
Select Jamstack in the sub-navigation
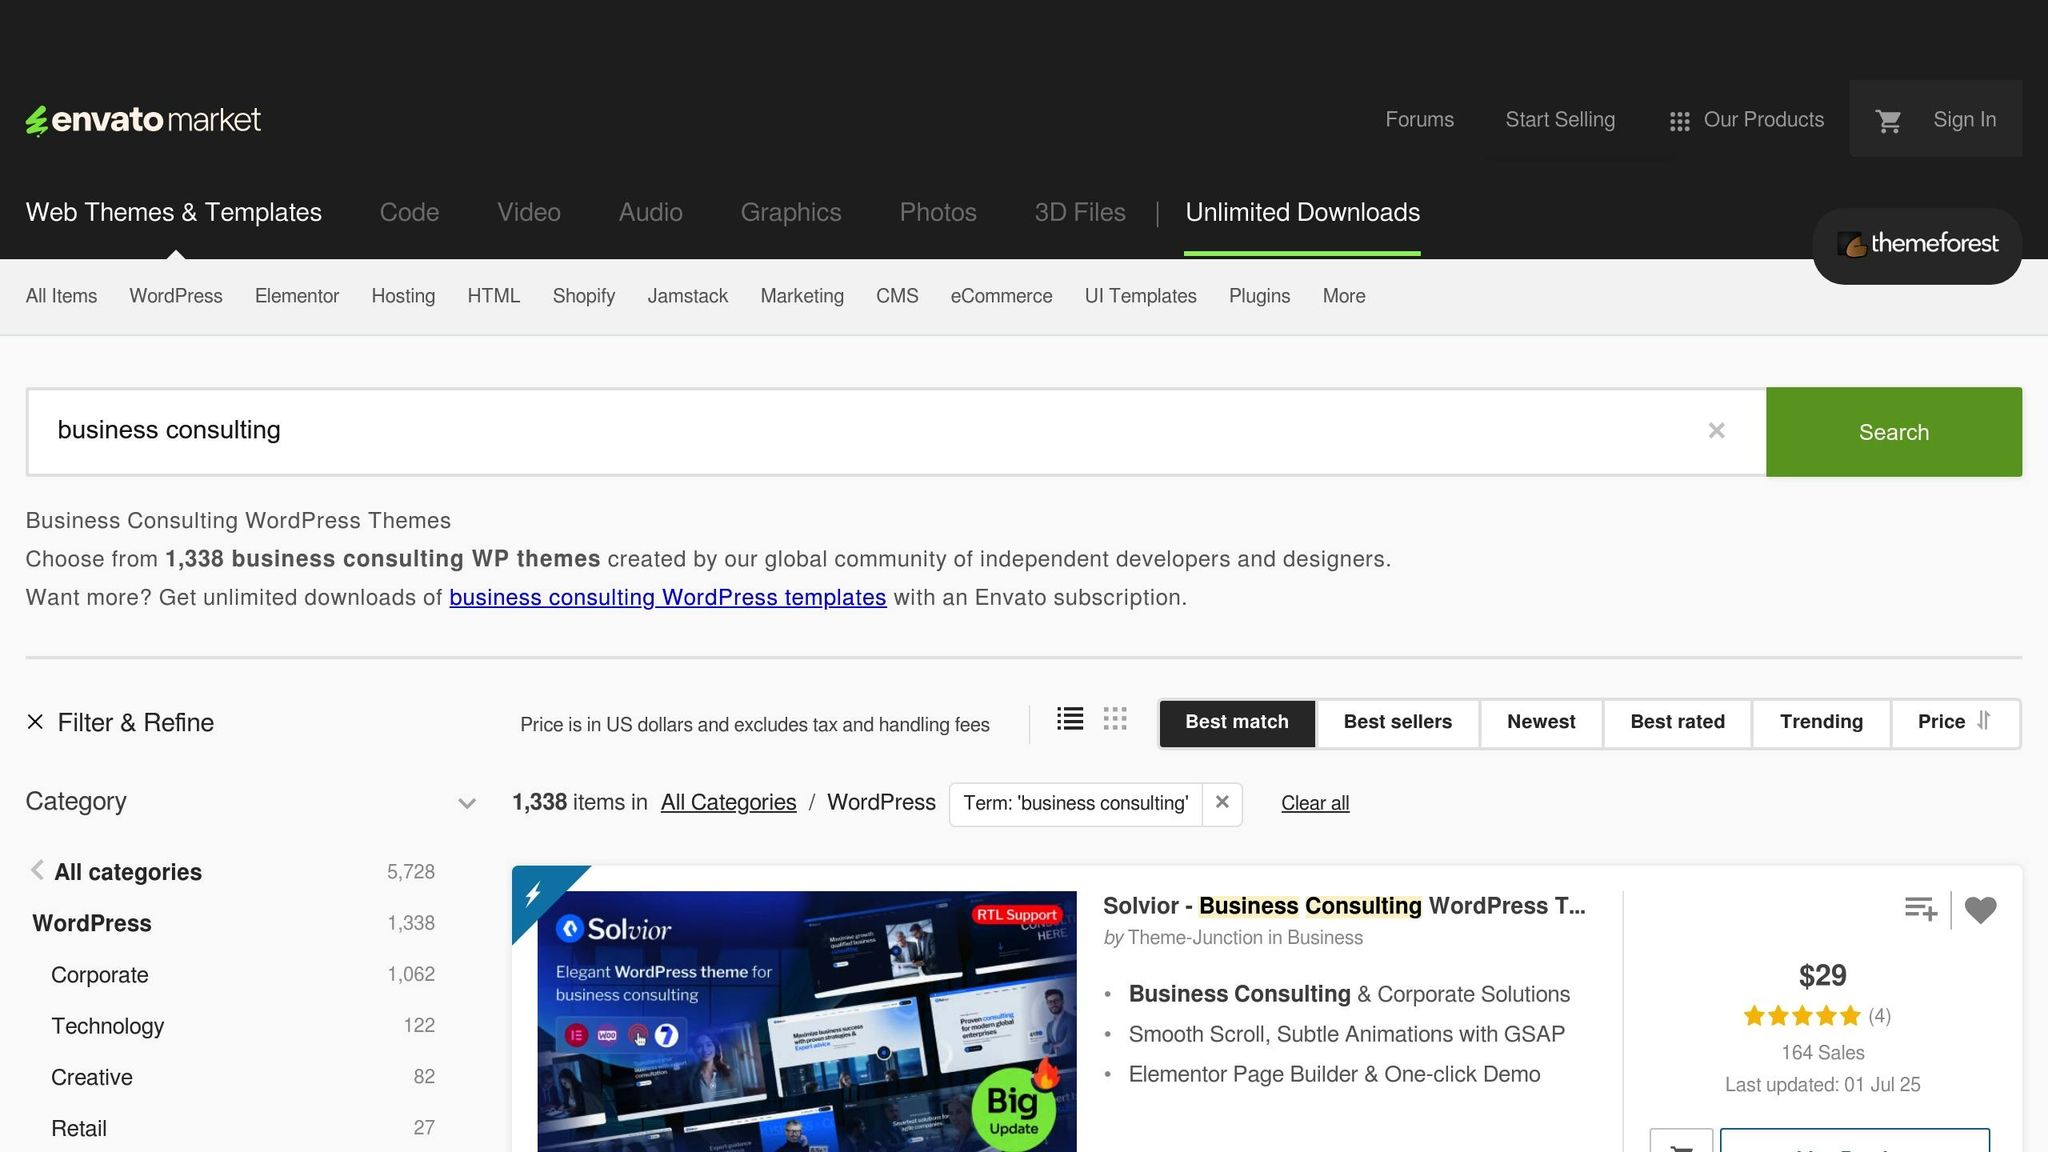687,296
